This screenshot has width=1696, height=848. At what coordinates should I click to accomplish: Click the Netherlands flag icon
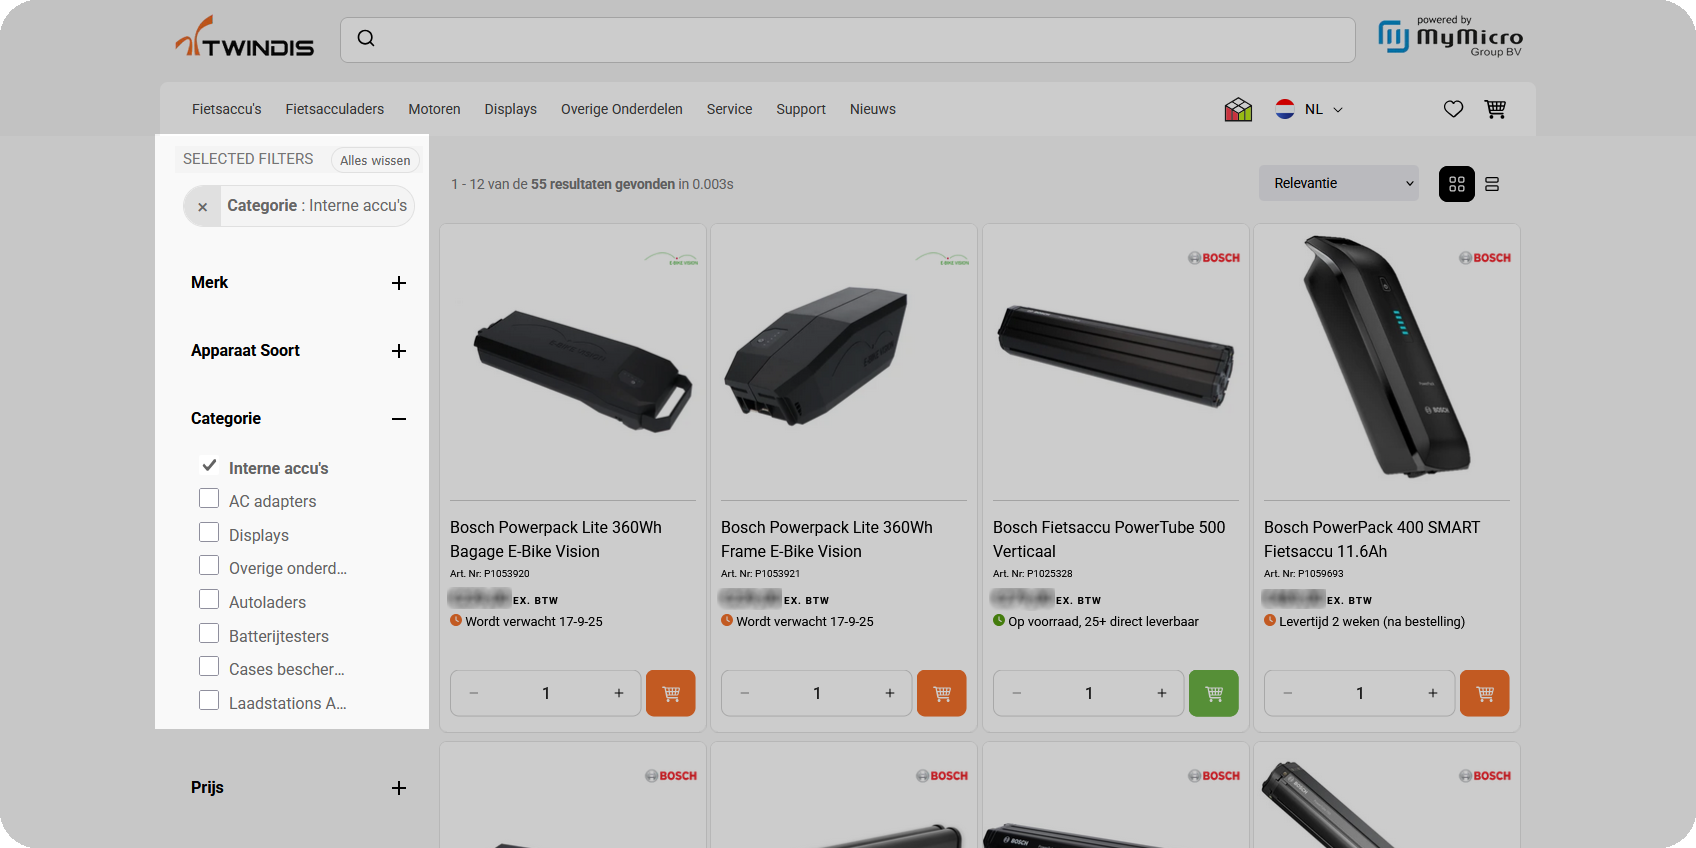[x=1285, y=109]
